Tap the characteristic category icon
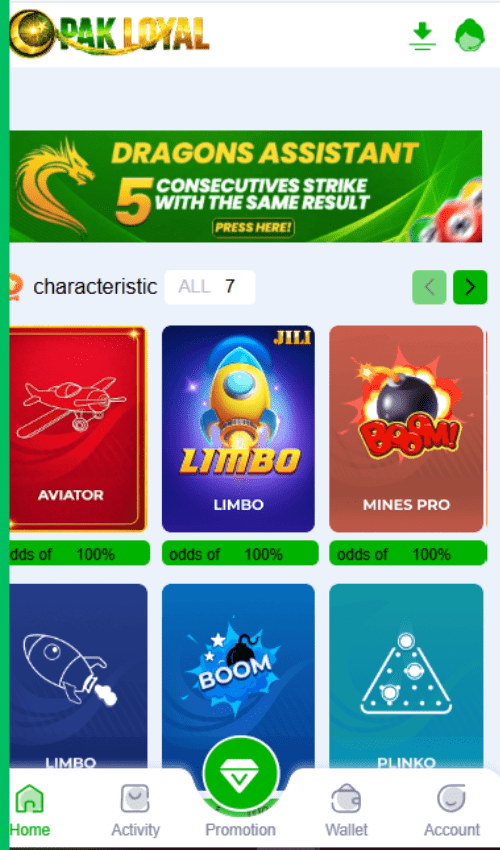500x850 pixels. click(x=16, y=286)
